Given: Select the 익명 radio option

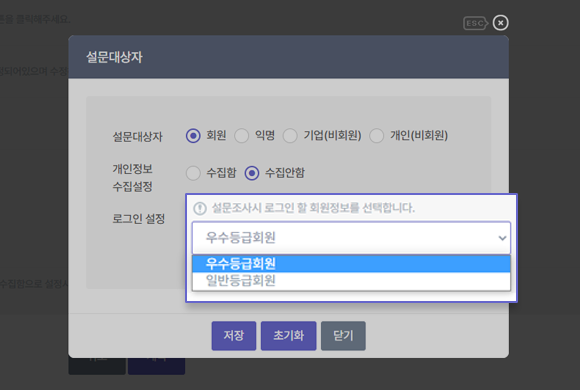Looking at the screenshot, I should [x=242, y=136].
